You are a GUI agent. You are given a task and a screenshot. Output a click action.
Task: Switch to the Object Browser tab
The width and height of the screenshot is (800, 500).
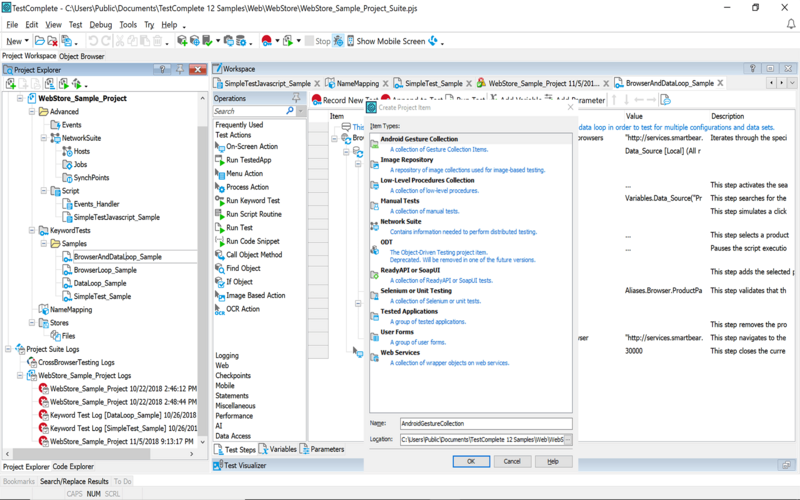(x=82, y=56)
